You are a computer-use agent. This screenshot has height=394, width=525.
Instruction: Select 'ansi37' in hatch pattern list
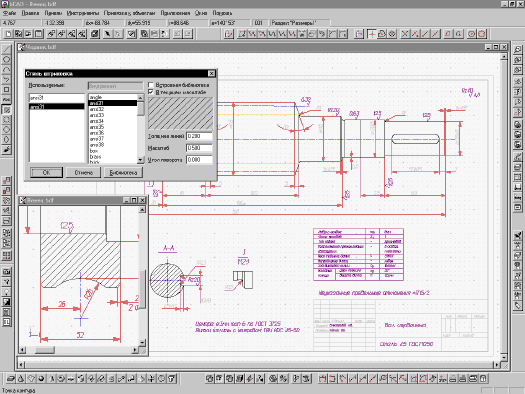(x=113, y=139)
